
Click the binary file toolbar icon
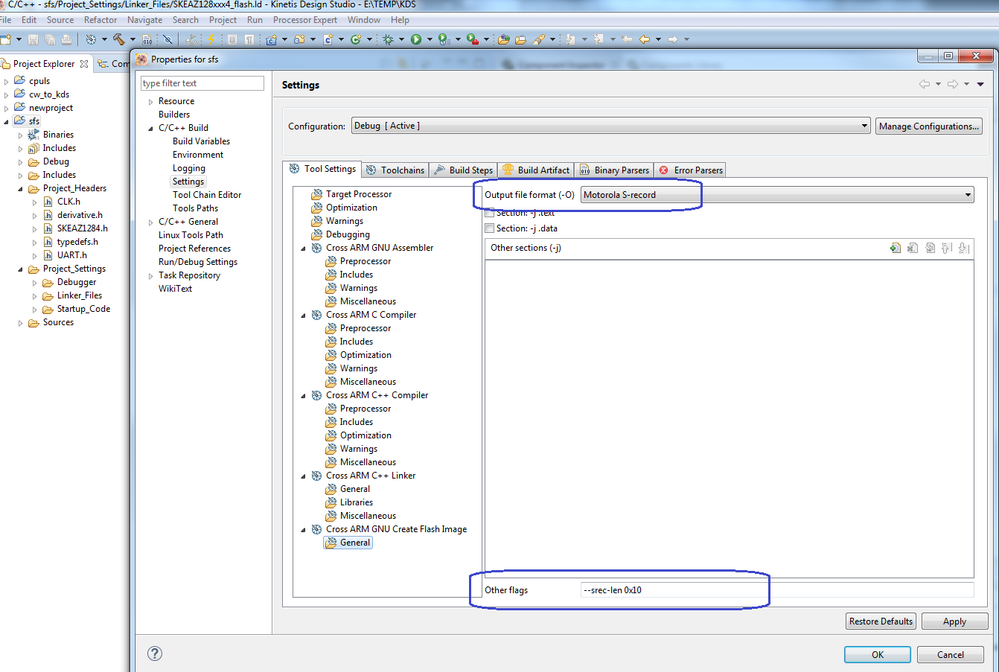pyautogui.click(x=147, y=39)
